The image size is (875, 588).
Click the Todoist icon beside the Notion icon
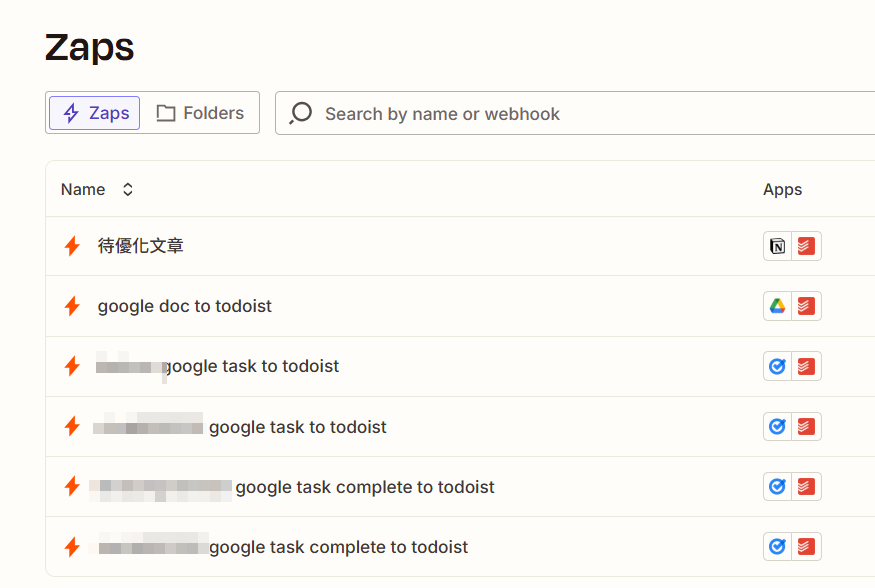click(806, 246)
